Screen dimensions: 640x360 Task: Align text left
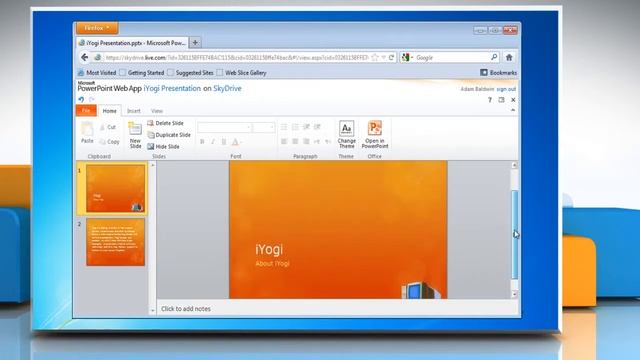pos(284,142)
